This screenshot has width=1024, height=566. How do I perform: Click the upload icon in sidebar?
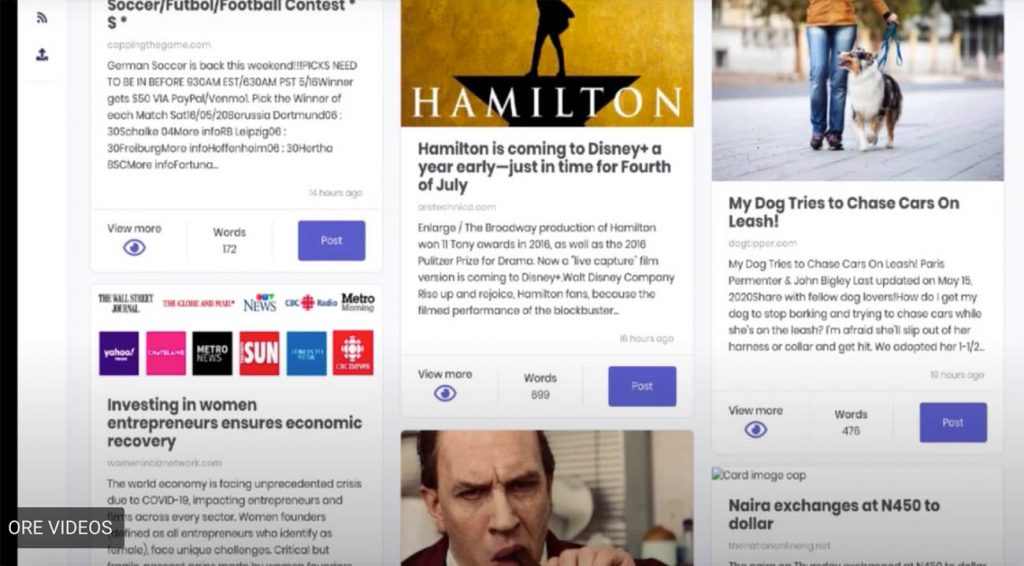tap(42, 54)
